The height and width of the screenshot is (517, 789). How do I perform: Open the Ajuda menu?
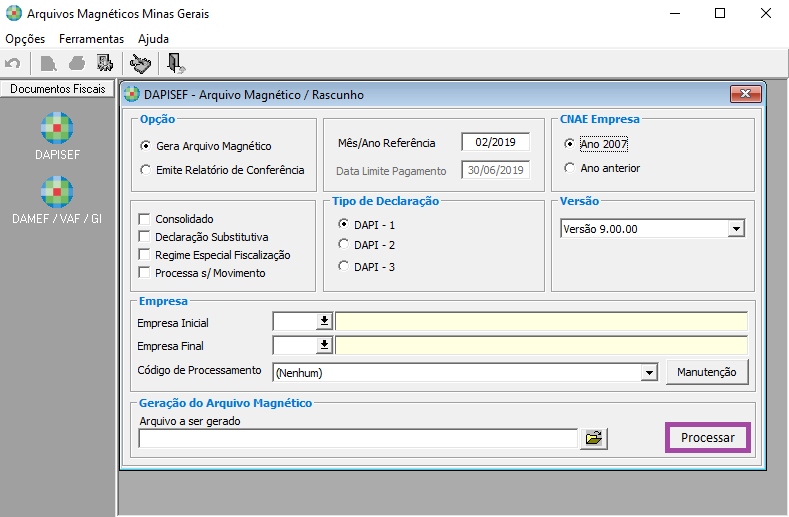153,39
